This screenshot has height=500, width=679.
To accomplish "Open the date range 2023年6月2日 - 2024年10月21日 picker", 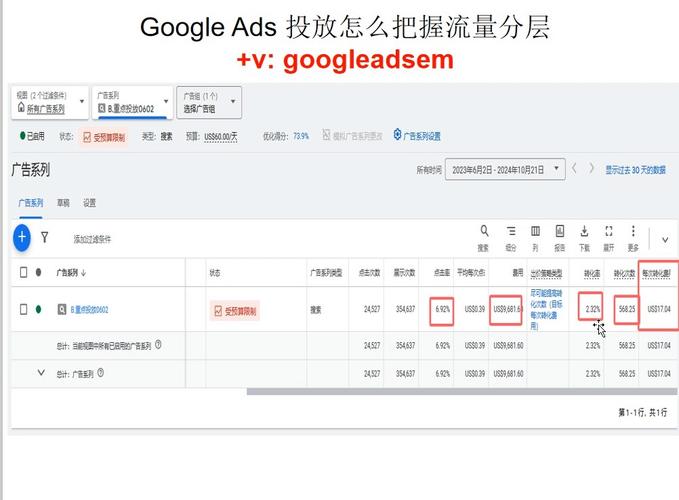I will tap(505, 169).
